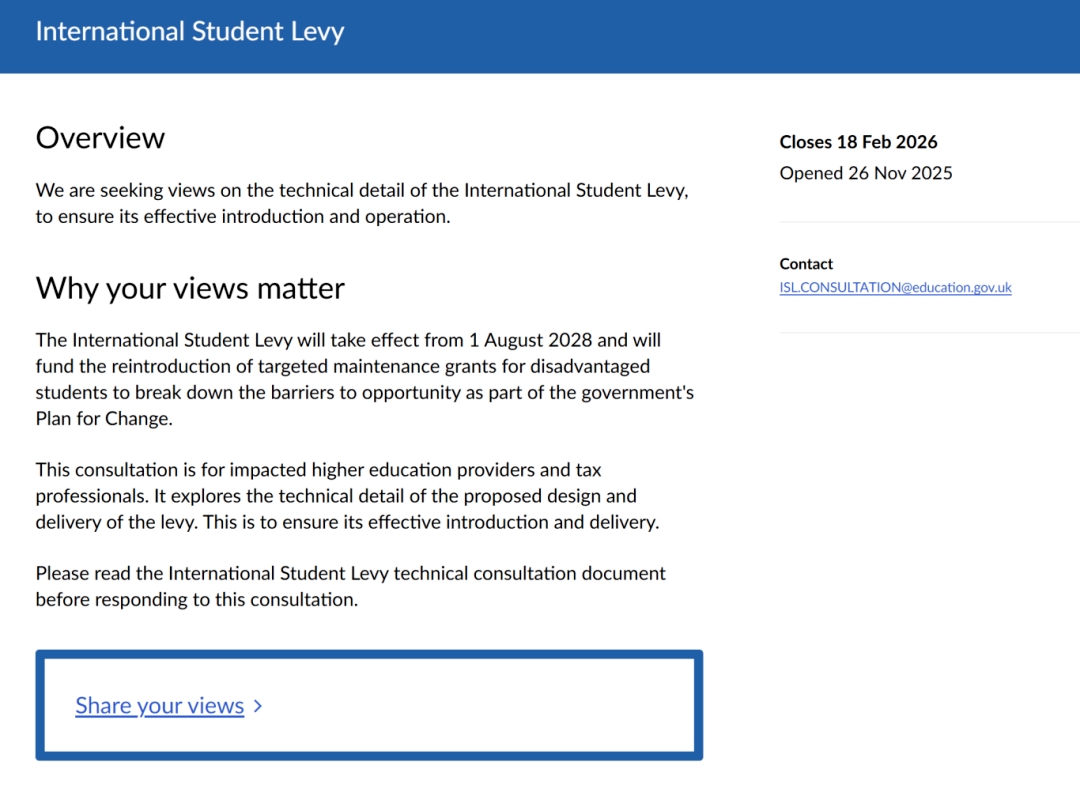Select the Overview heading
This screenshot has height=788, width=1080.
[x=100, y=137]
